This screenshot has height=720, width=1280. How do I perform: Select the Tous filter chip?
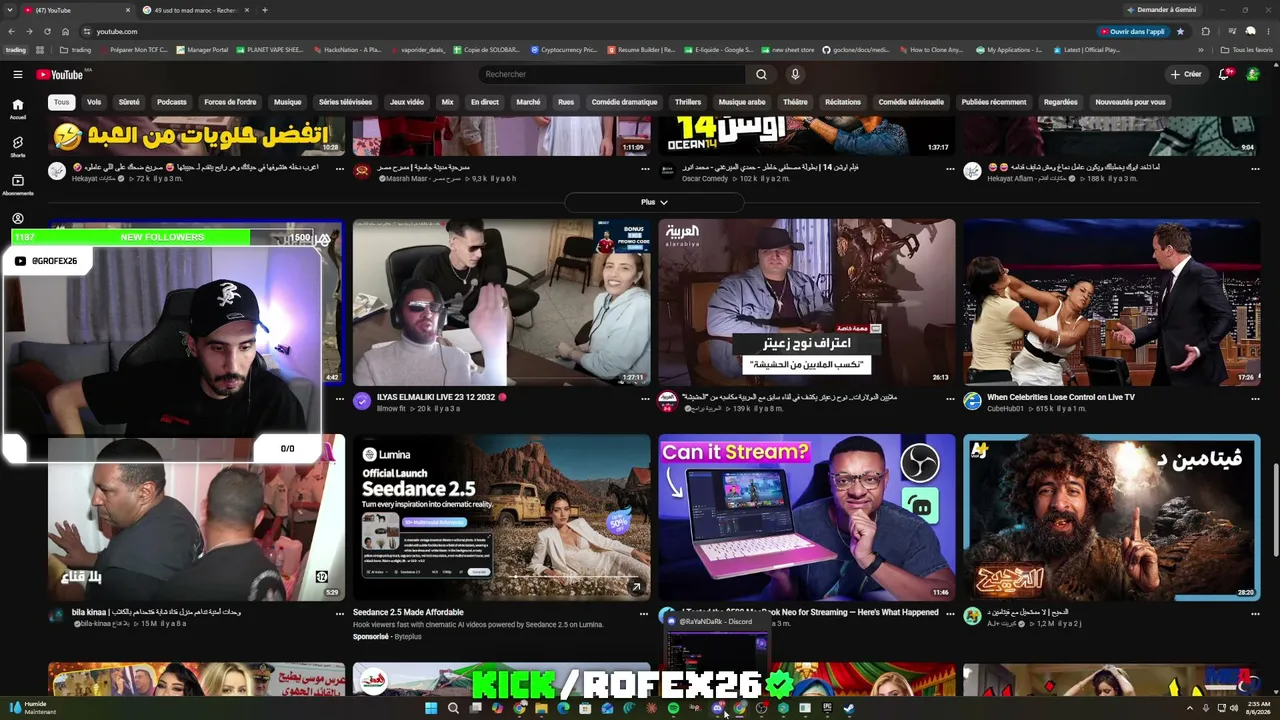[62, 102]
